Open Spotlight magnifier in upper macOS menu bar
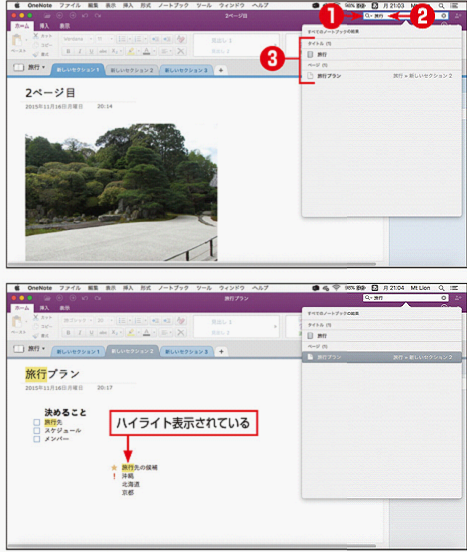 (441, 6)
